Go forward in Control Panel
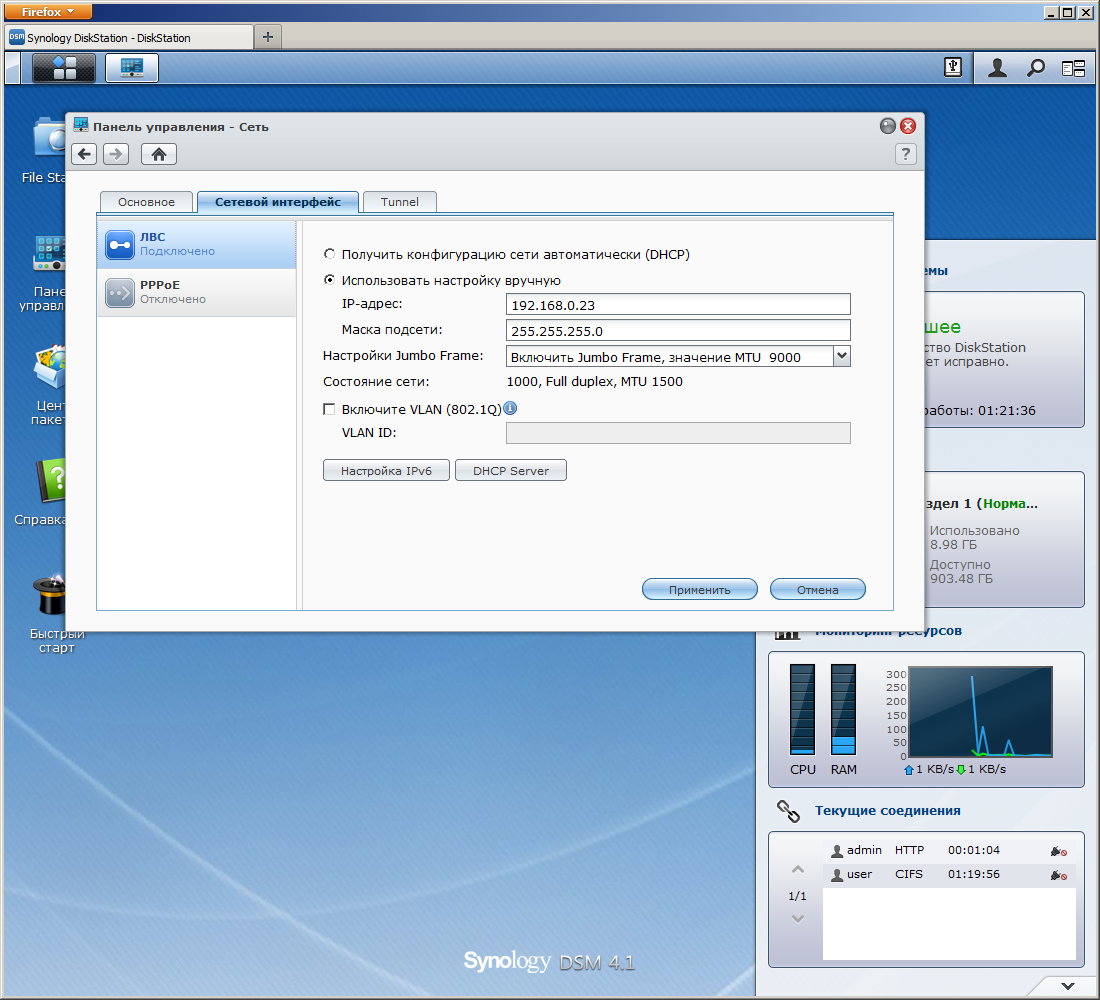Image resolution: width=1100 pixels, height=1000 pixels. coord(116,154)
